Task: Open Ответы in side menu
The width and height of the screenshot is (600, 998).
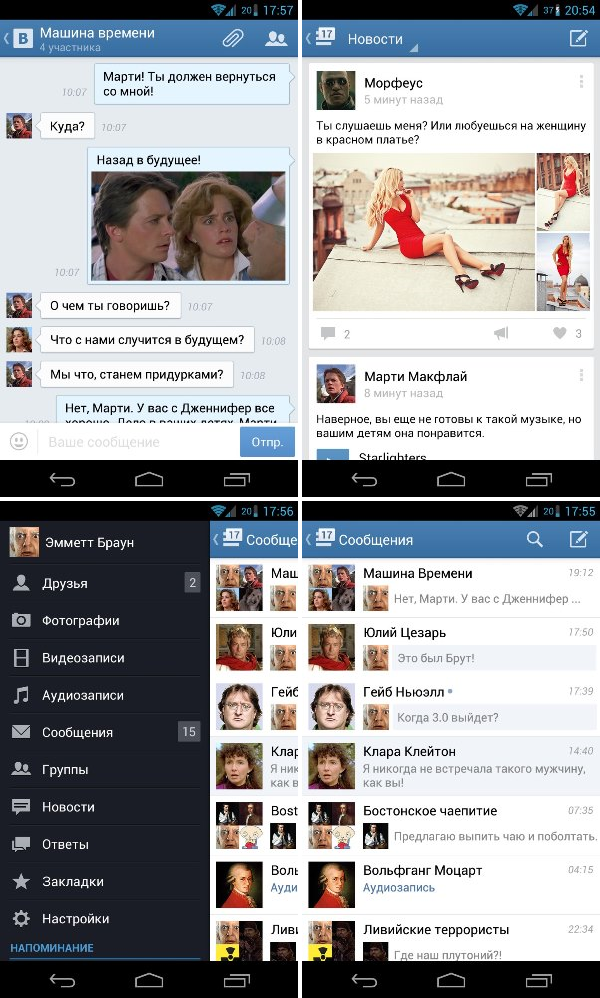Action: tap(105, 844)
